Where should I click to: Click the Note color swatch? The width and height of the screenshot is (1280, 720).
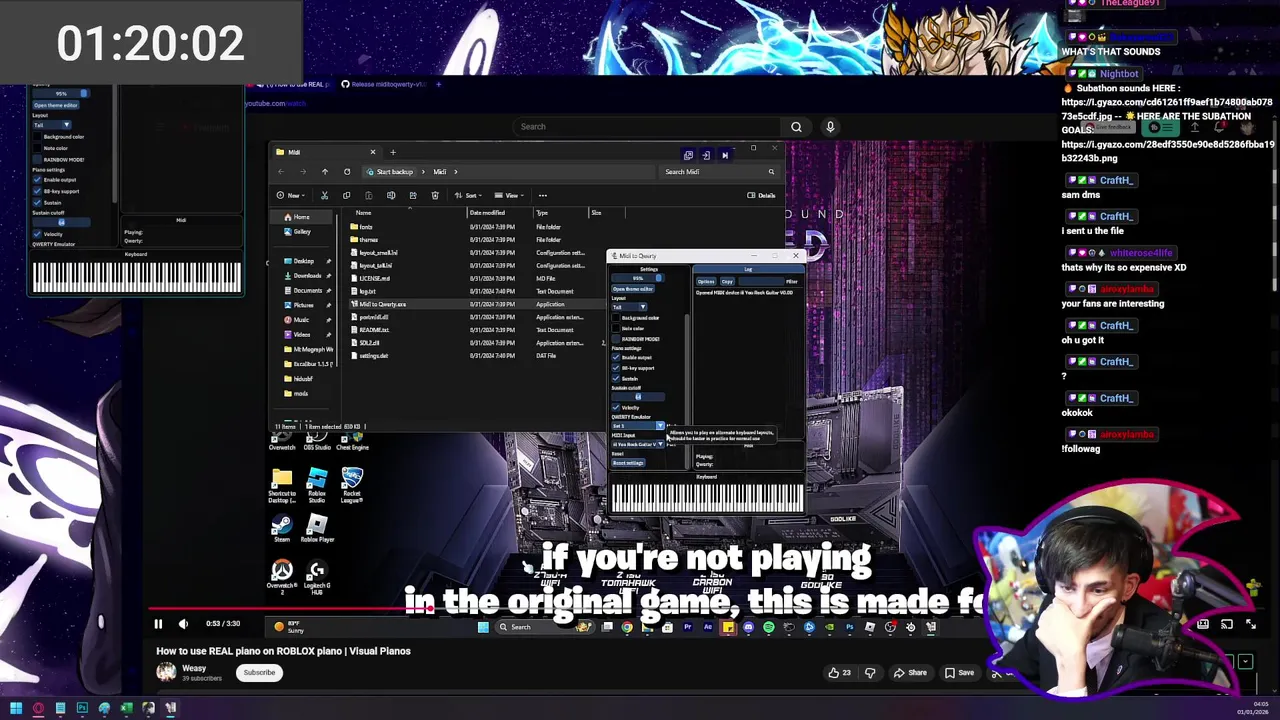[x=616, y=328]
